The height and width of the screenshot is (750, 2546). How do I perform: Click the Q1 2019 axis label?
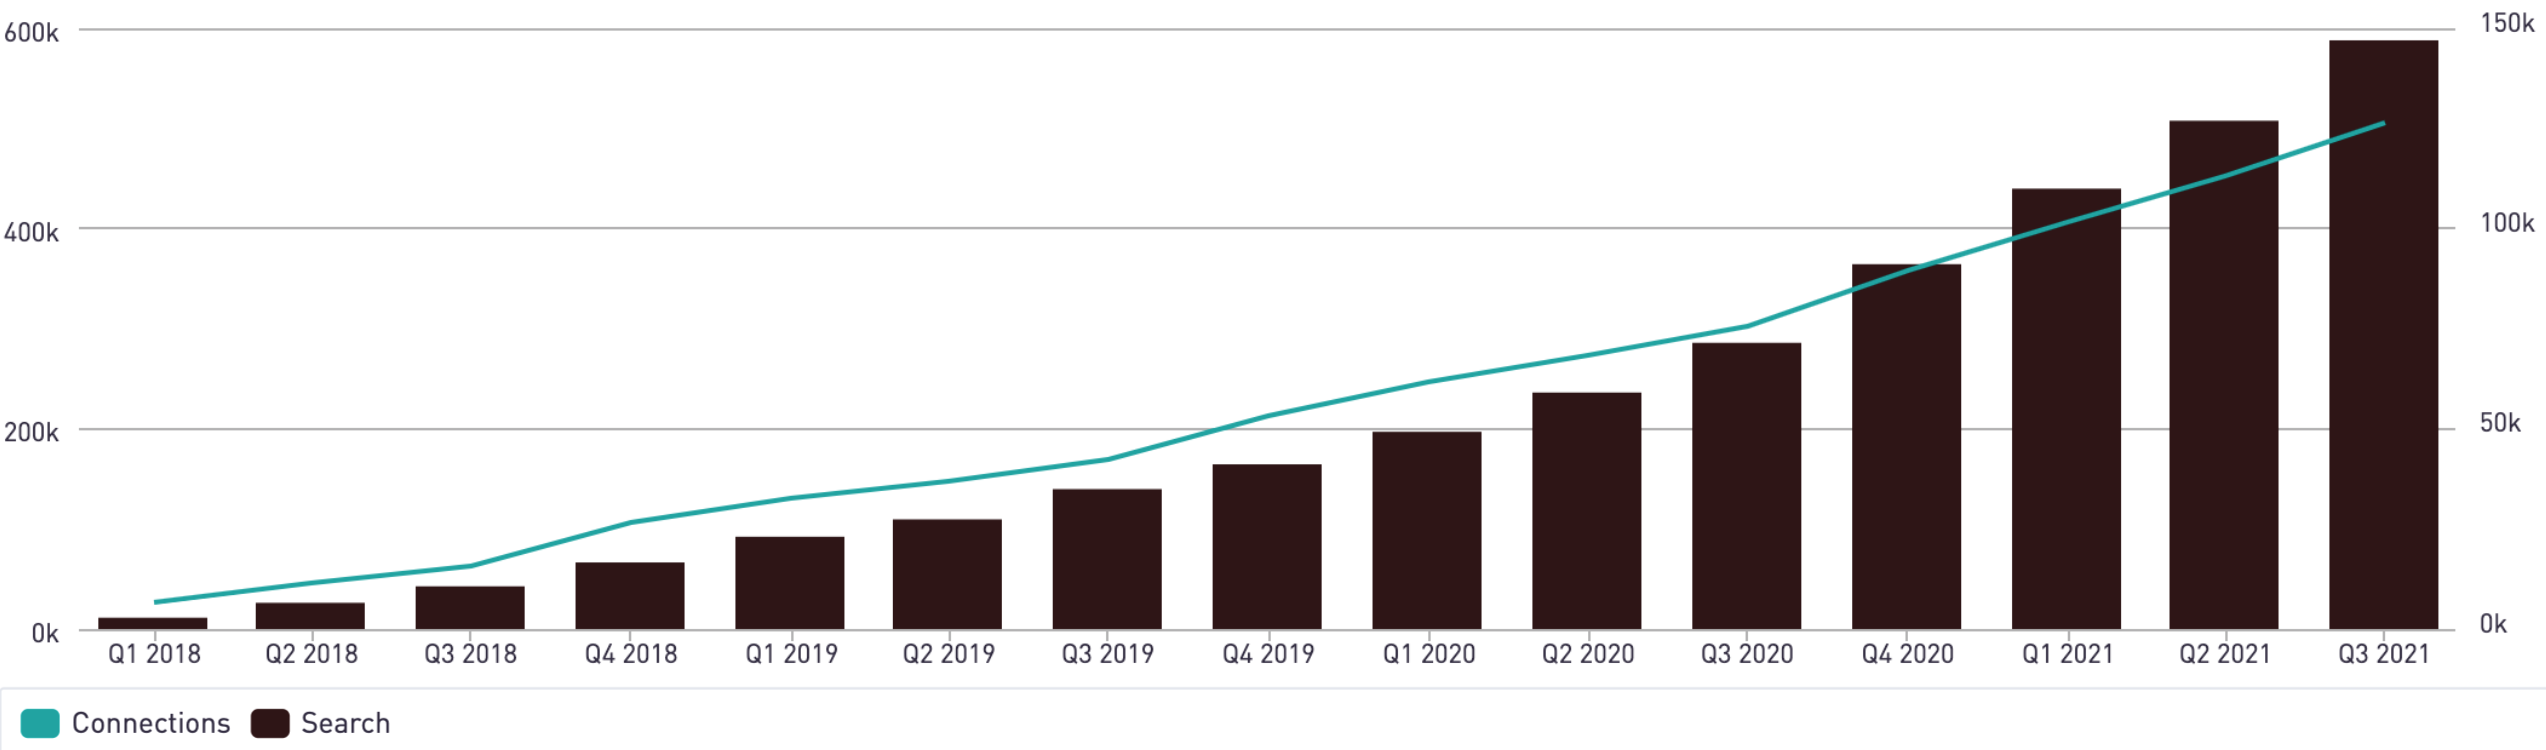click(x=791, y=654)
